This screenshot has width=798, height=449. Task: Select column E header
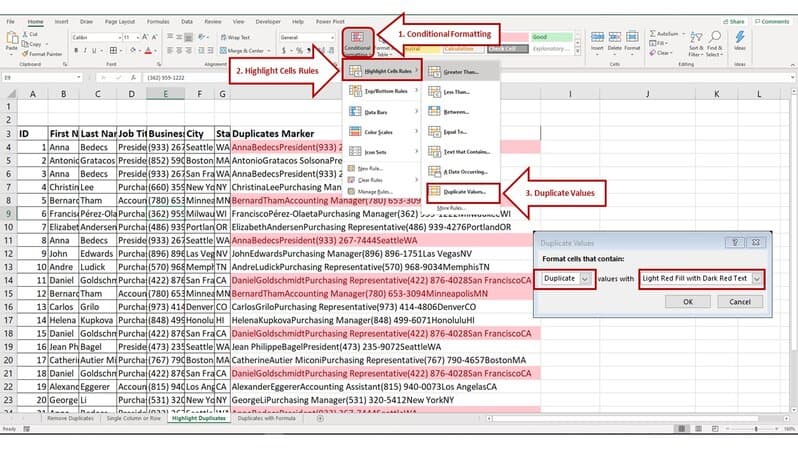[165, 94]
